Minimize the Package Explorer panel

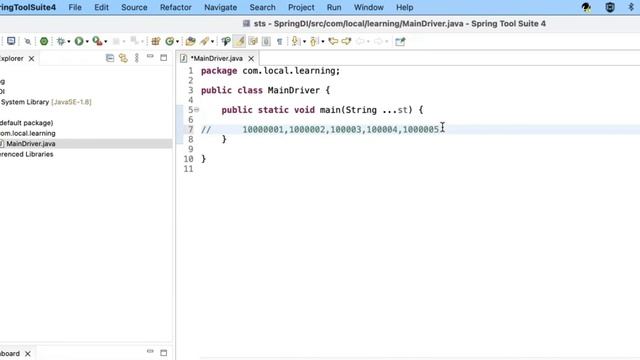click(150, 56)
